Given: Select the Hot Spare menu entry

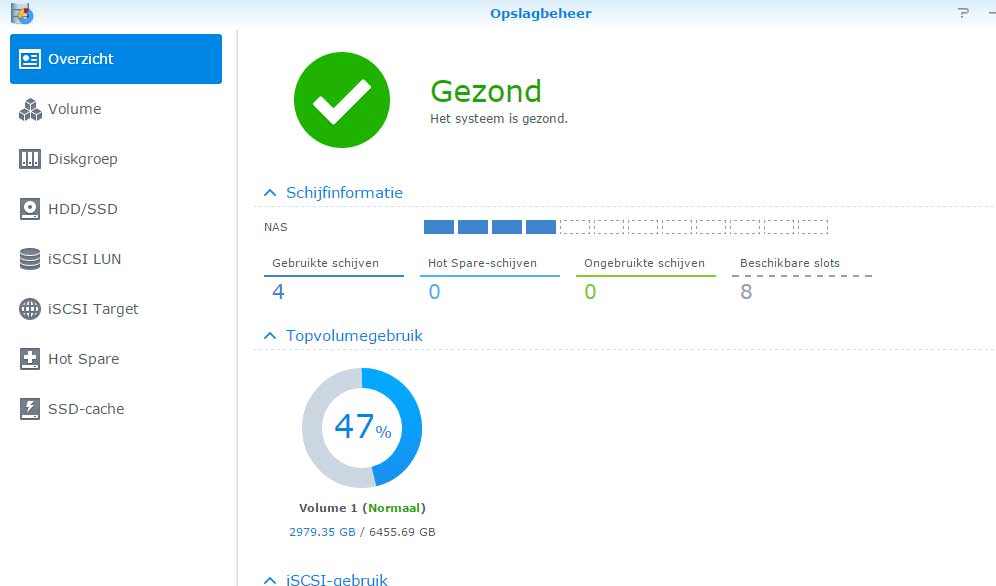Looking at the screenshot, I should (x=83, y=359).
